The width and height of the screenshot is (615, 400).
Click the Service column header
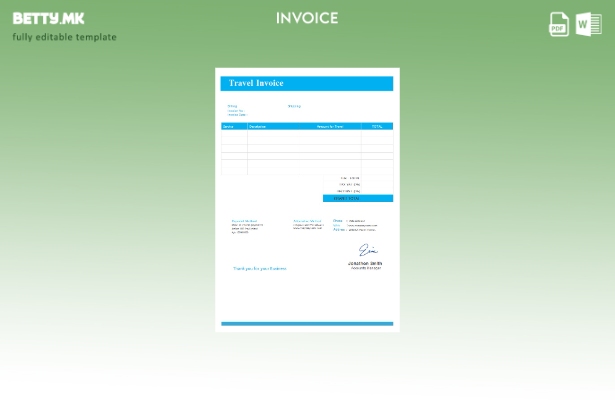tap(228, 126)
